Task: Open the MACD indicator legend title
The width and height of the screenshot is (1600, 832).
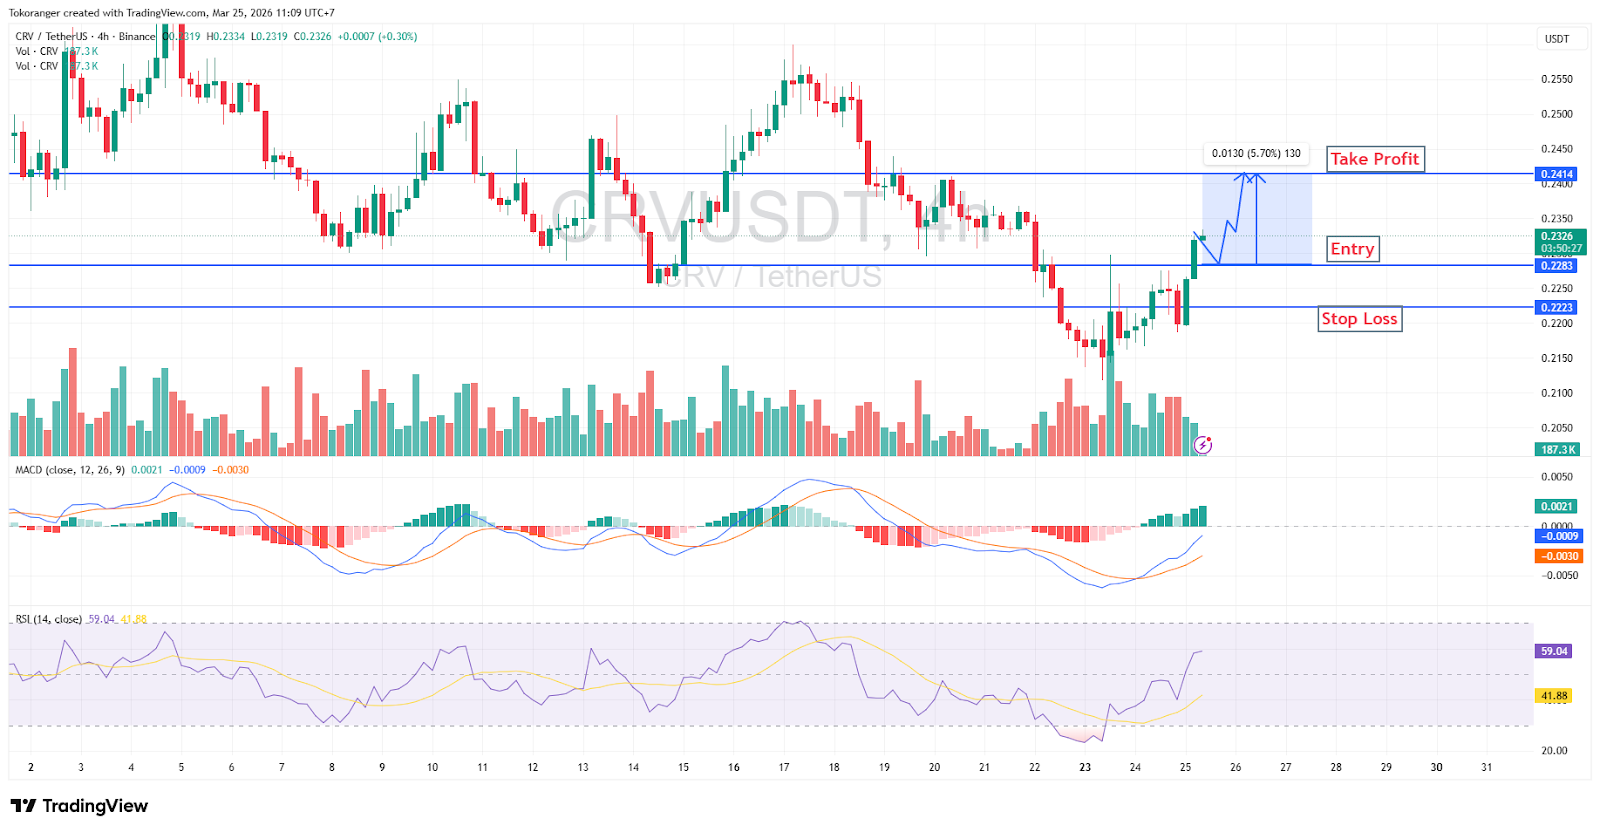Action: click(70, 470)
